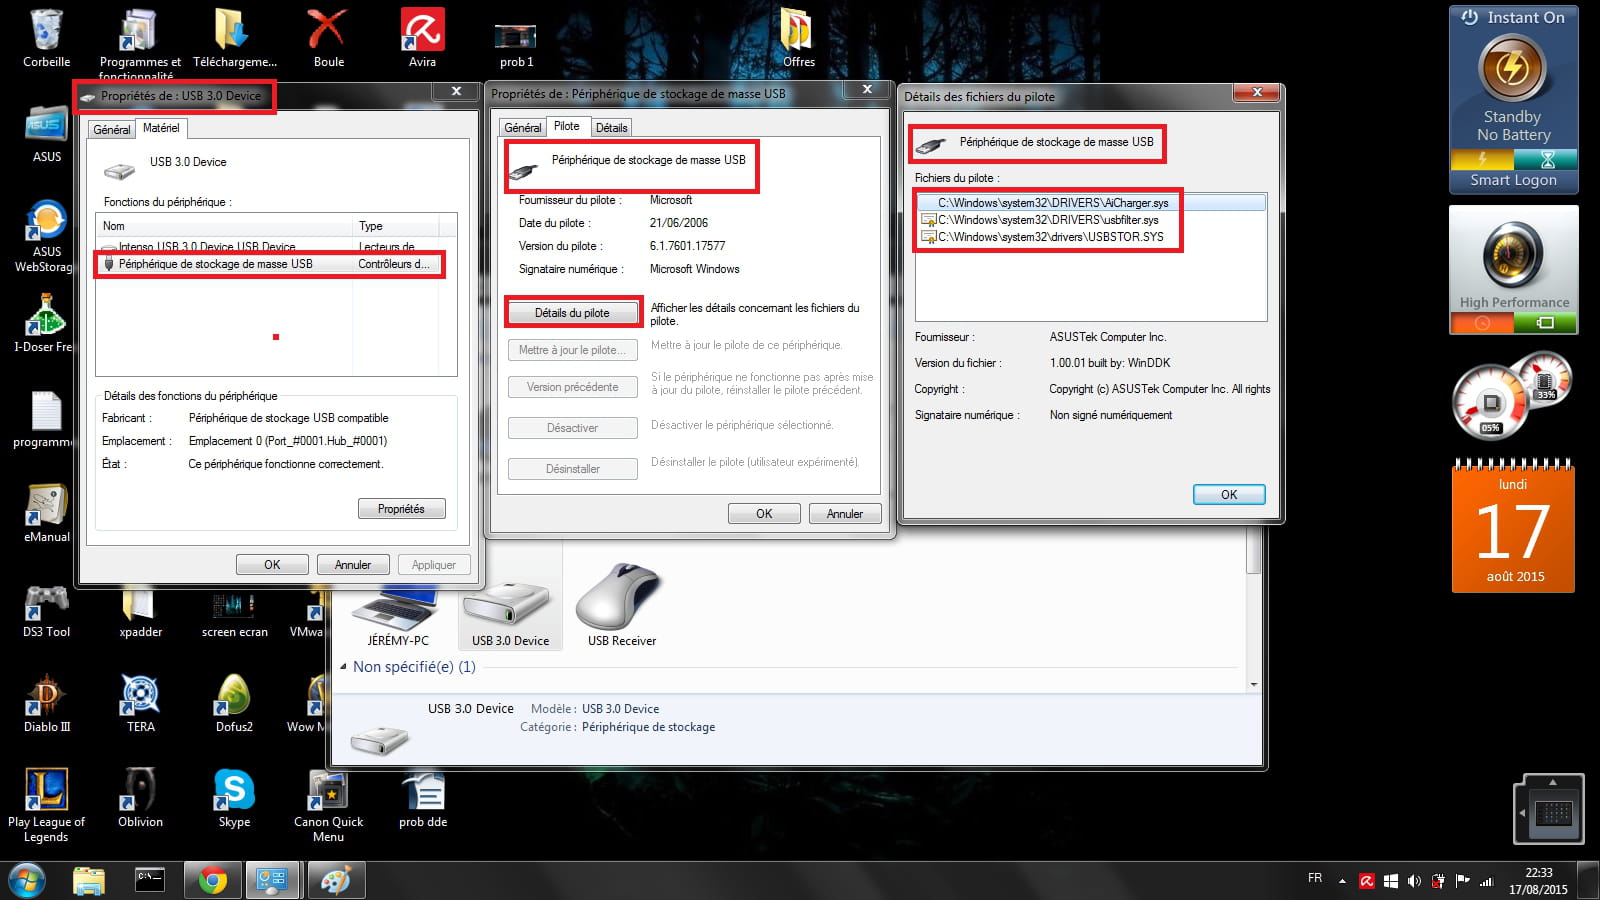Click Smart Logon in Instant On gadget

(x=1513, y=180)
